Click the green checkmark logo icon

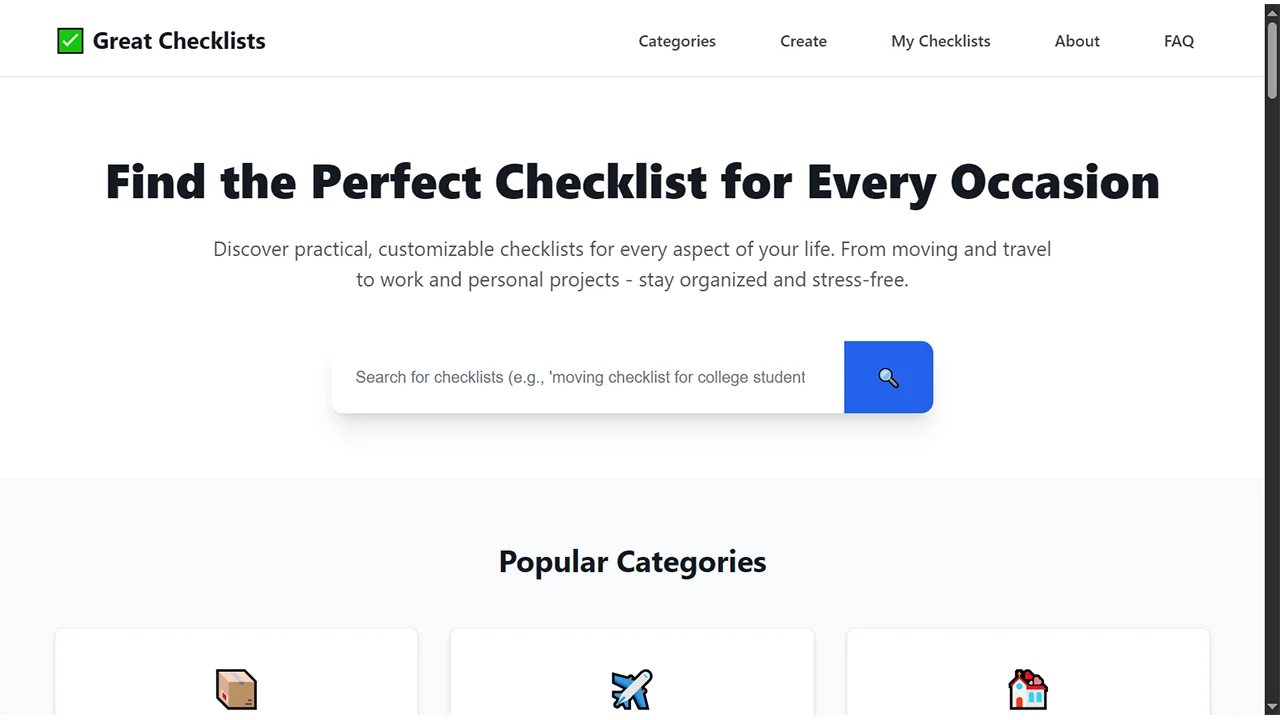[70, 41]
